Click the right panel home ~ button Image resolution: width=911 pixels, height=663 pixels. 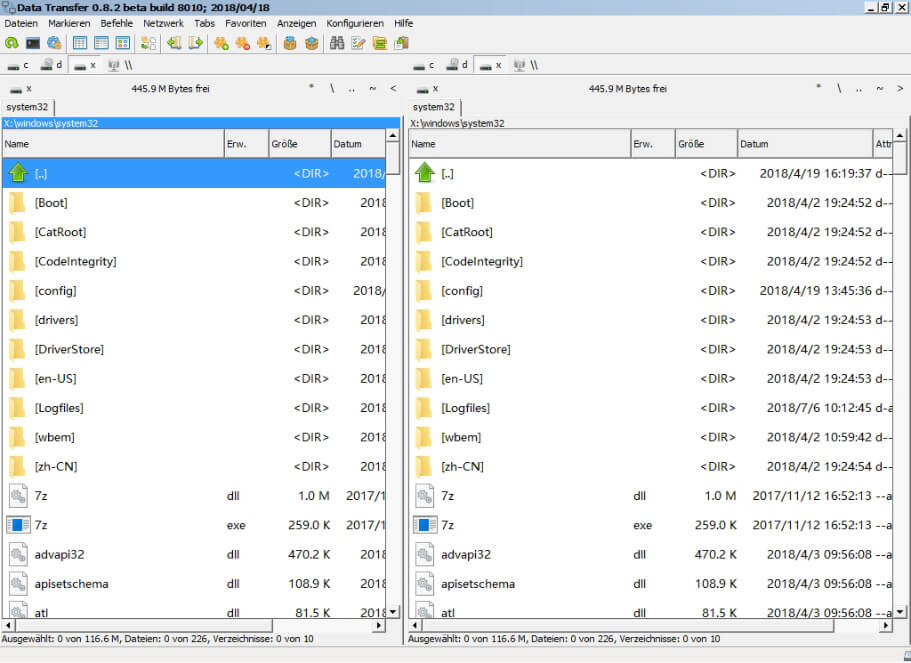click(880, 88)
